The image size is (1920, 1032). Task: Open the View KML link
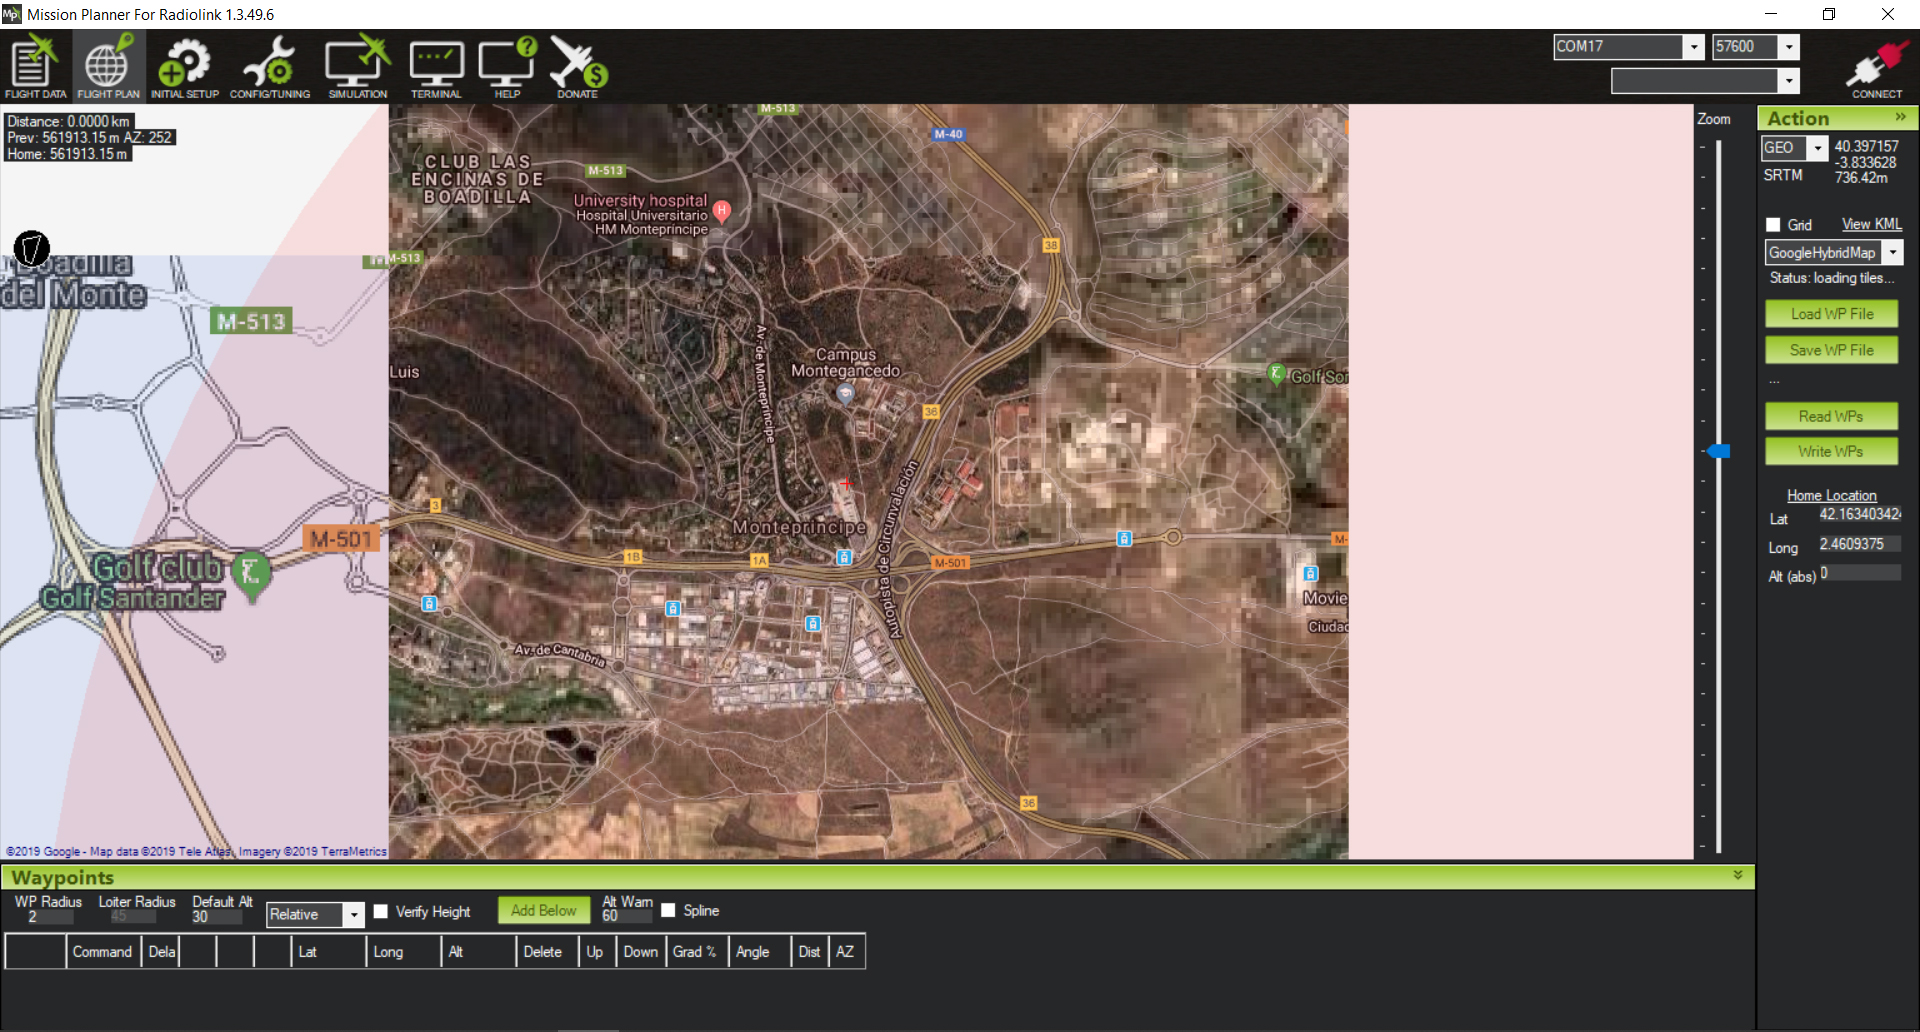(1871, 225)
